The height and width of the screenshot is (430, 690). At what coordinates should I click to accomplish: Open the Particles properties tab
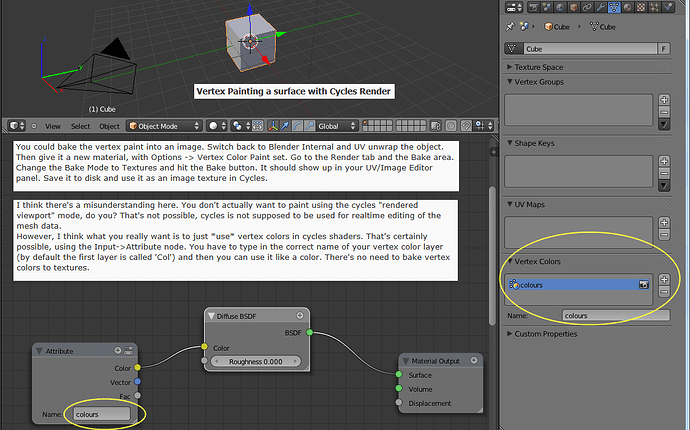(654, 7)
